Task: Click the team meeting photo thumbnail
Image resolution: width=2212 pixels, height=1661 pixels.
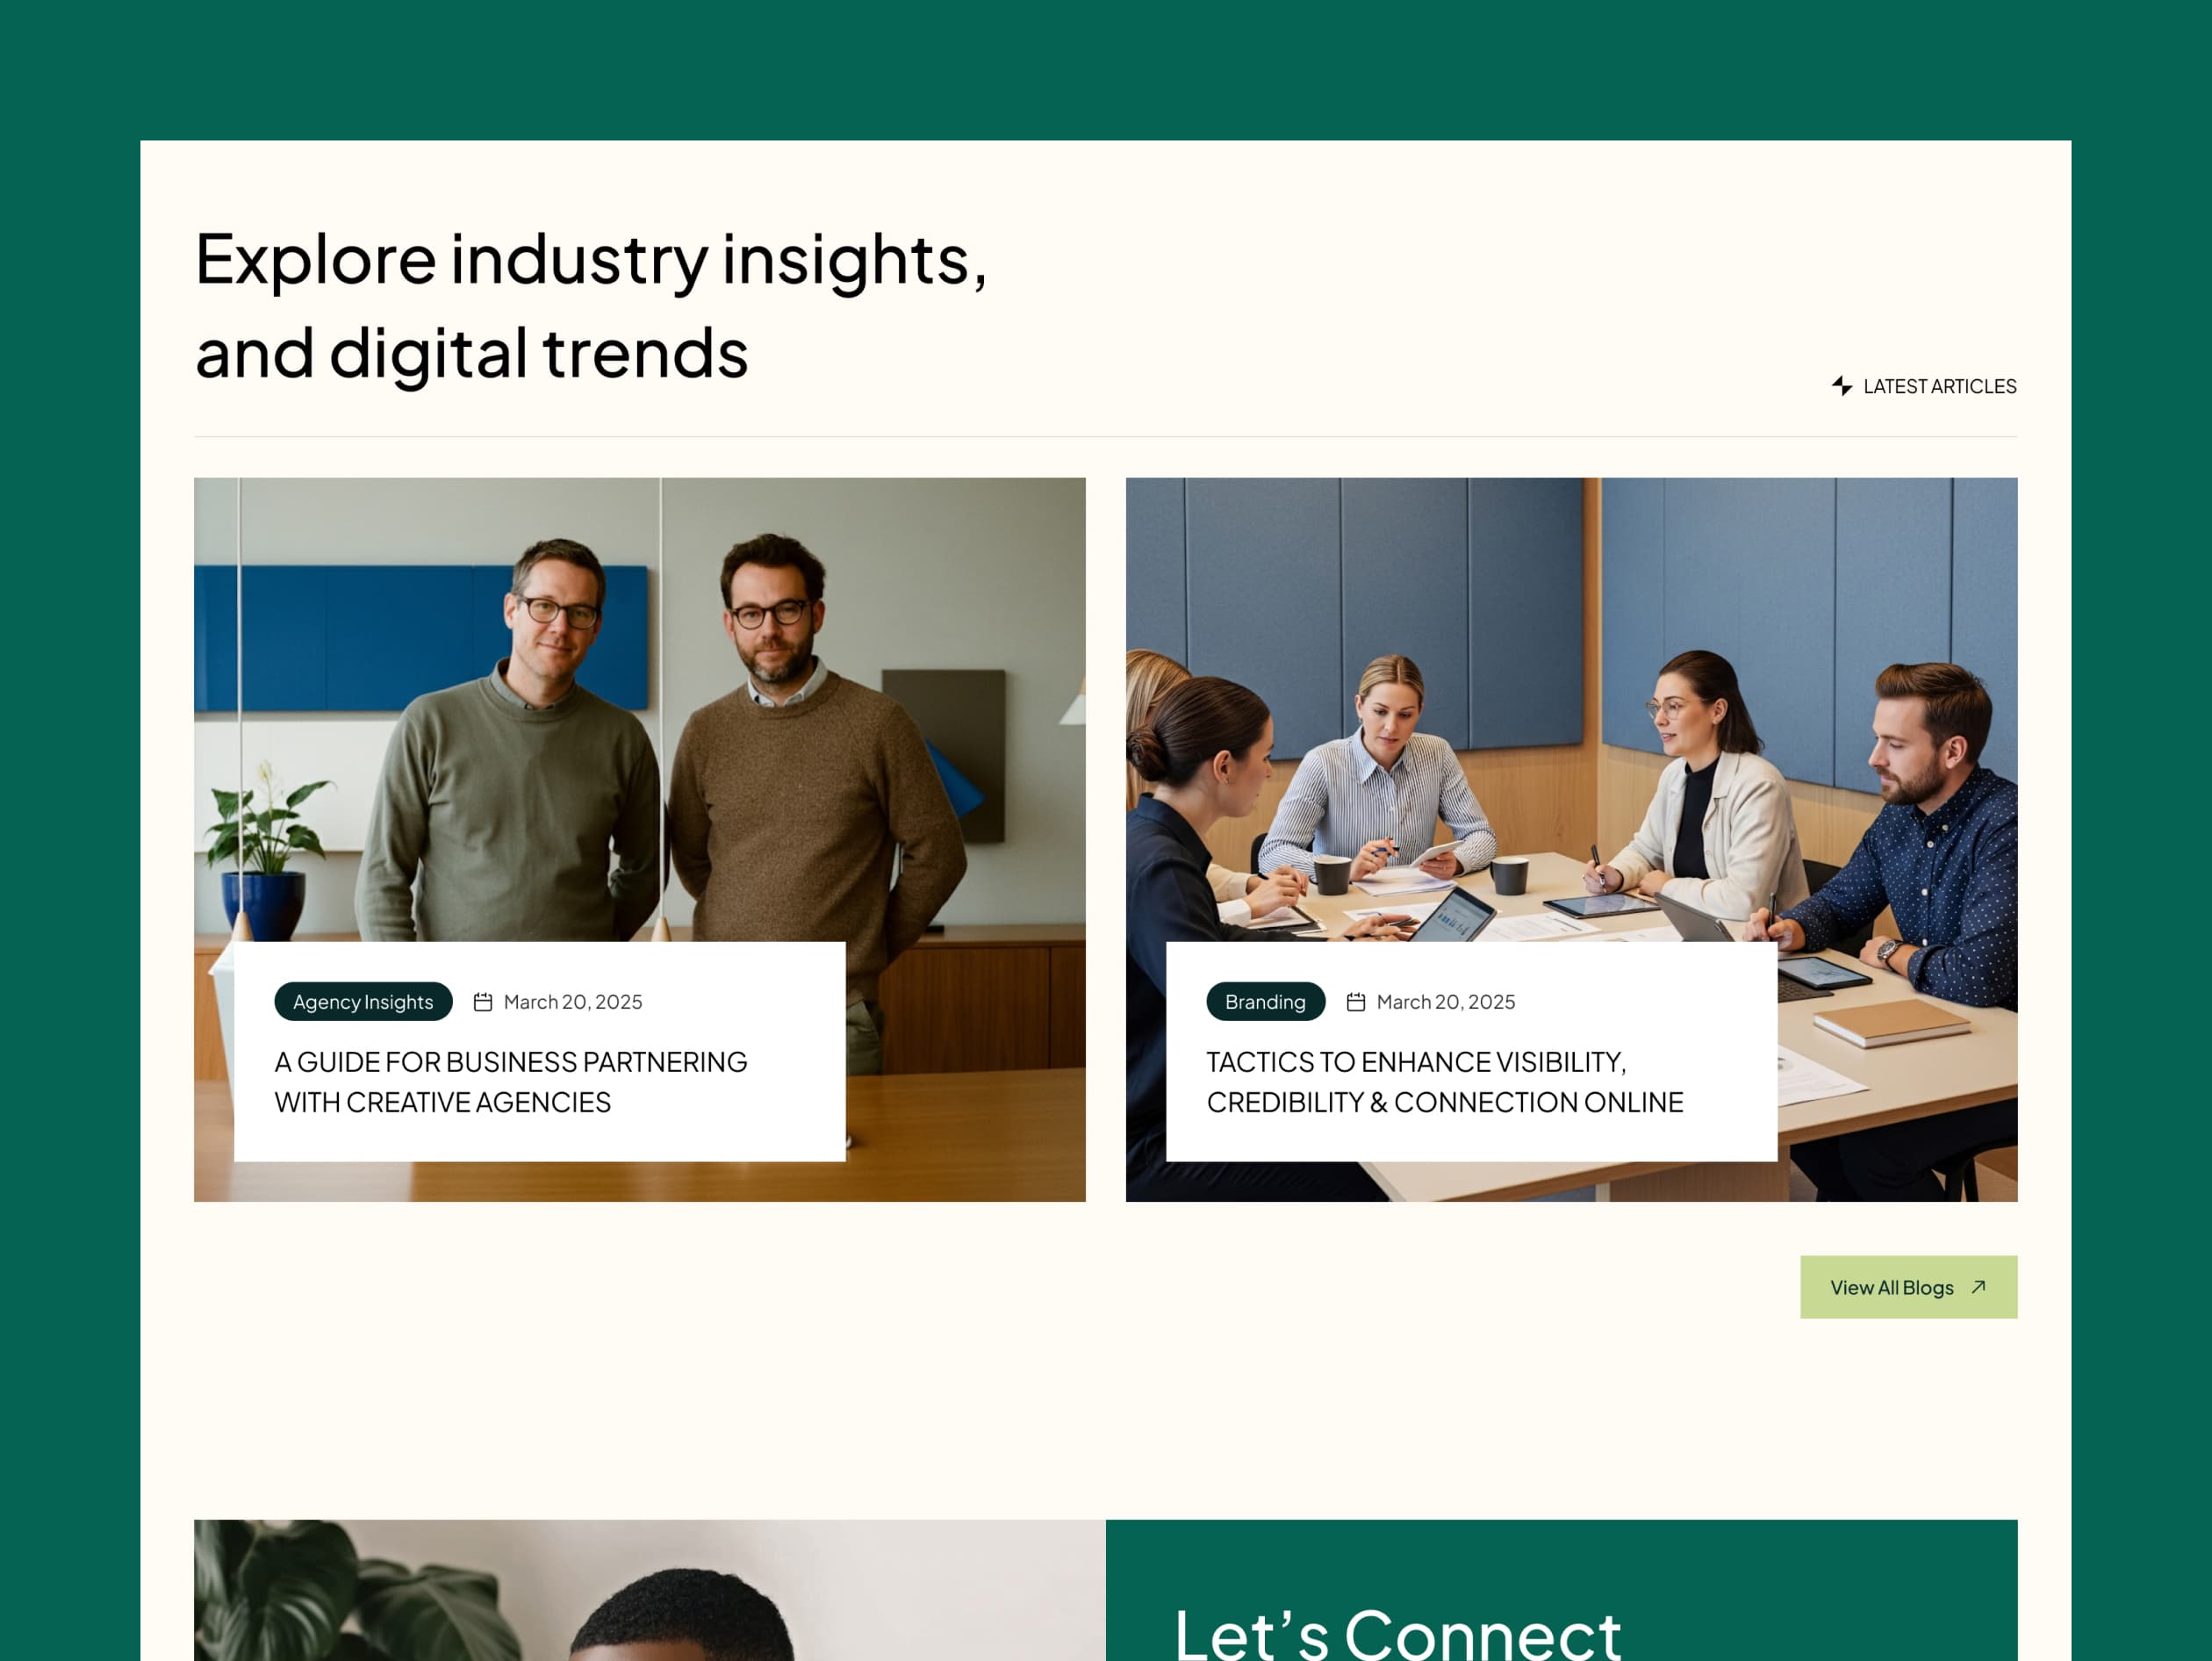Action: tap(1571, 710)
